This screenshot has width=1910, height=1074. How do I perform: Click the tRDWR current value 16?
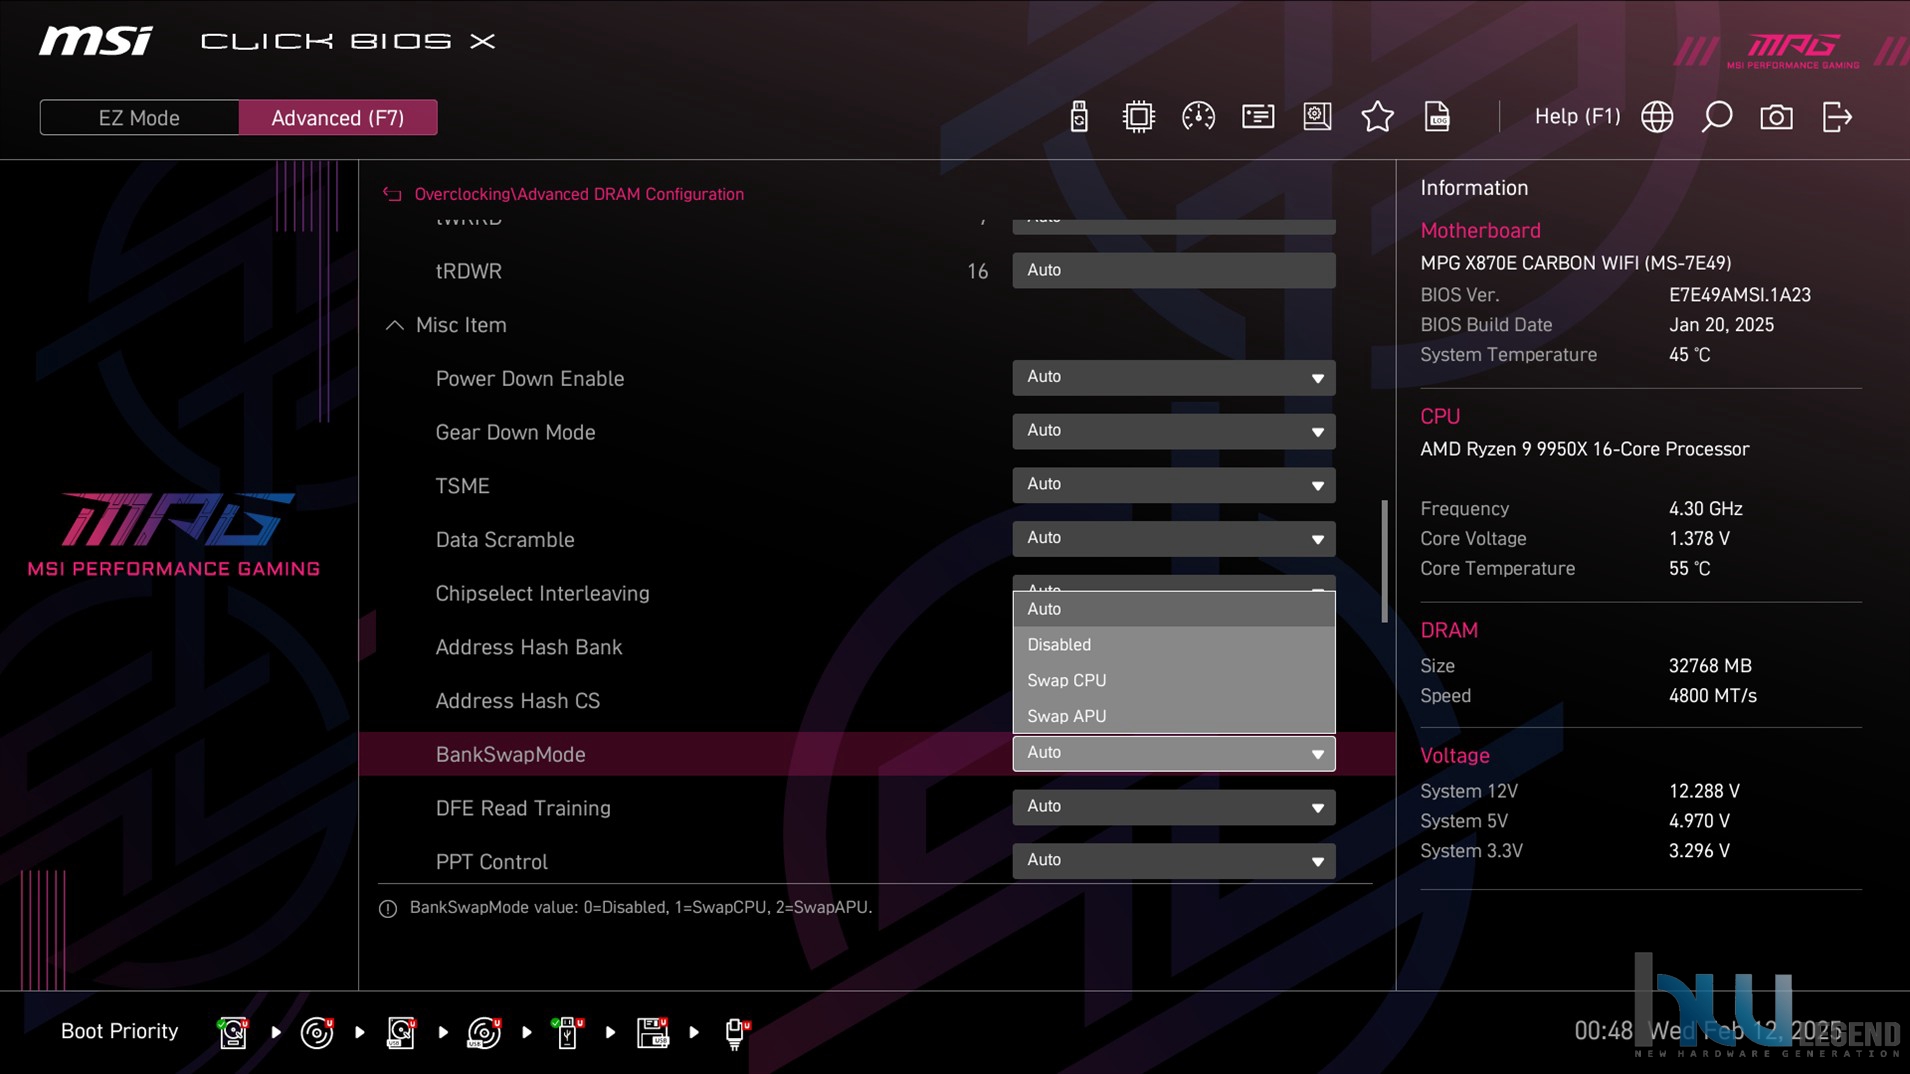[977, 271]
